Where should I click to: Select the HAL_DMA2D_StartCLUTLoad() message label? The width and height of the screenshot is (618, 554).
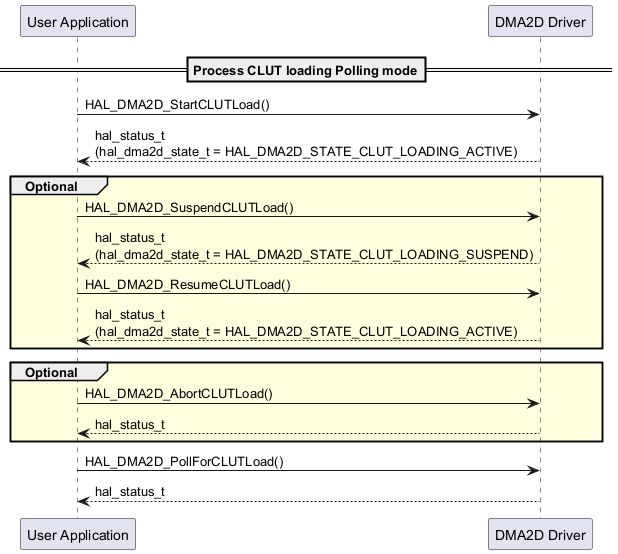pyautogui.click(x=178, y=104)
